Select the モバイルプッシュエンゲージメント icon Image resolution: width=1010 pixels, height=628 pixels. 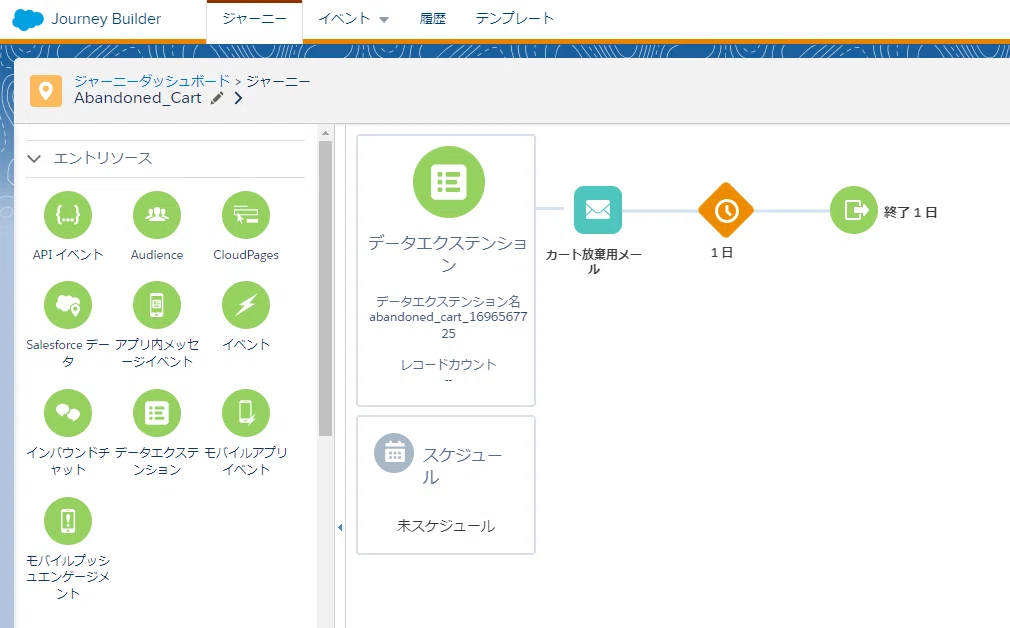(68, 521)
